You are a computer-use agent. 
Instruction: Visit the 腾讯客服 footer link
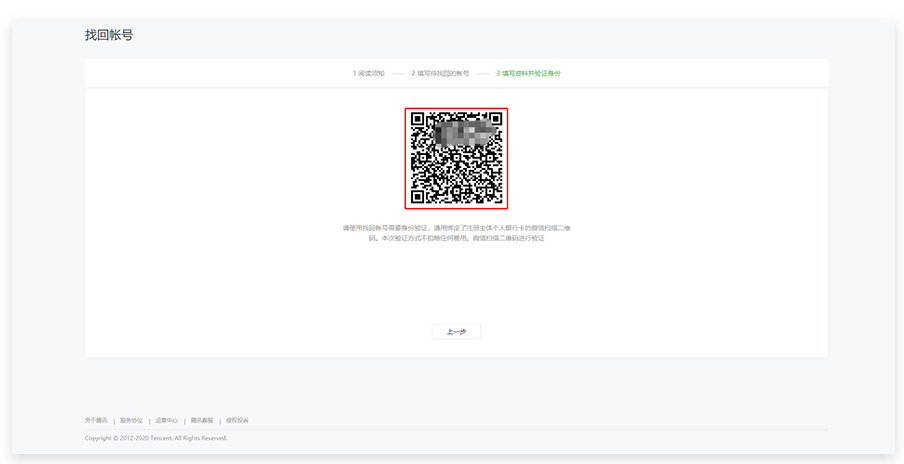(x=202, y=420)
